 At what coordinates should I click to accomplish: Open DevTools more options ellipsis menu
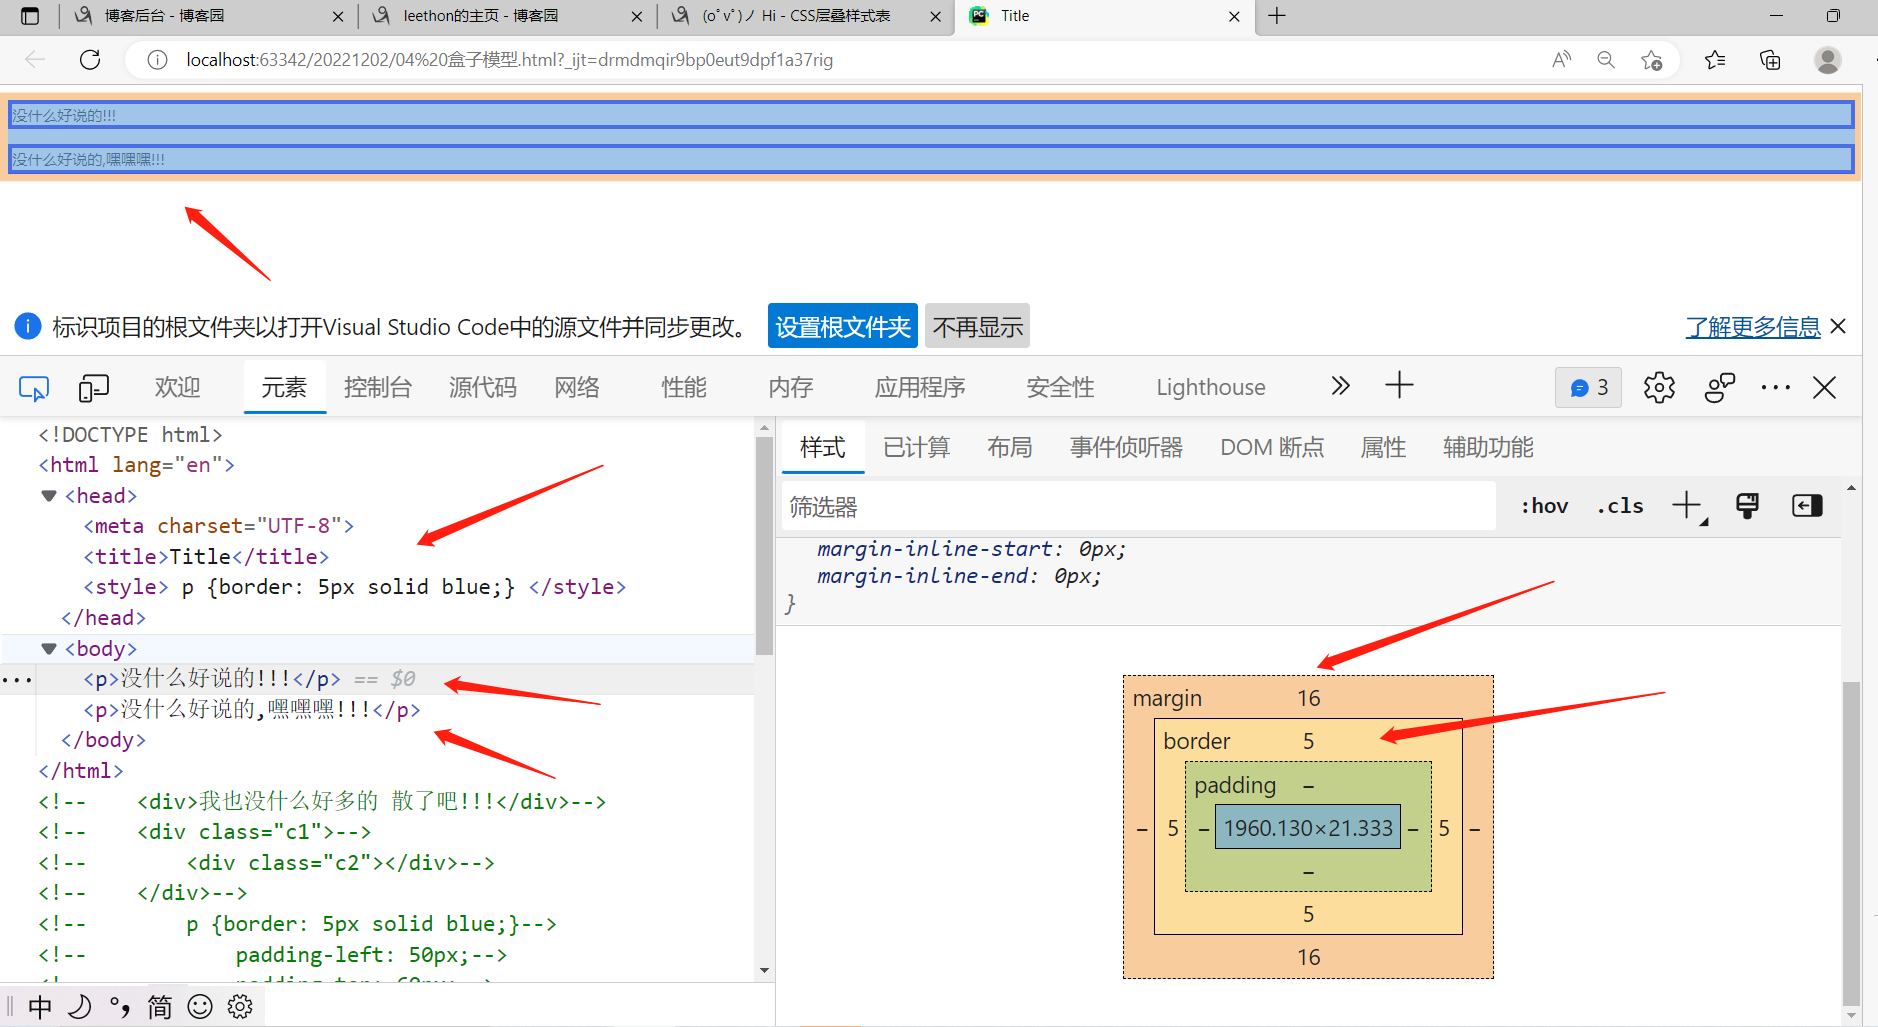(x=1776, y=387)
